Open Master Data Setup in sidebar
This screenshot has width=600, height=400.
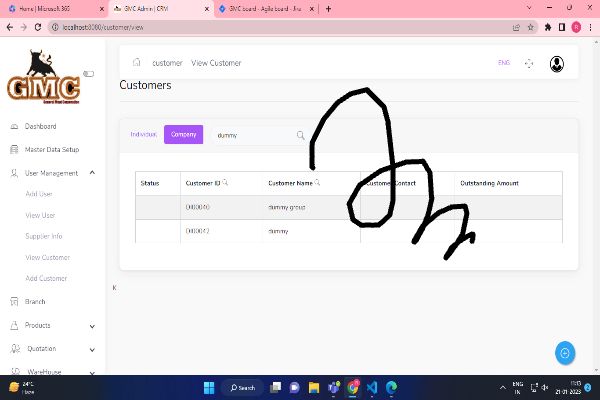tap(51, 150)
